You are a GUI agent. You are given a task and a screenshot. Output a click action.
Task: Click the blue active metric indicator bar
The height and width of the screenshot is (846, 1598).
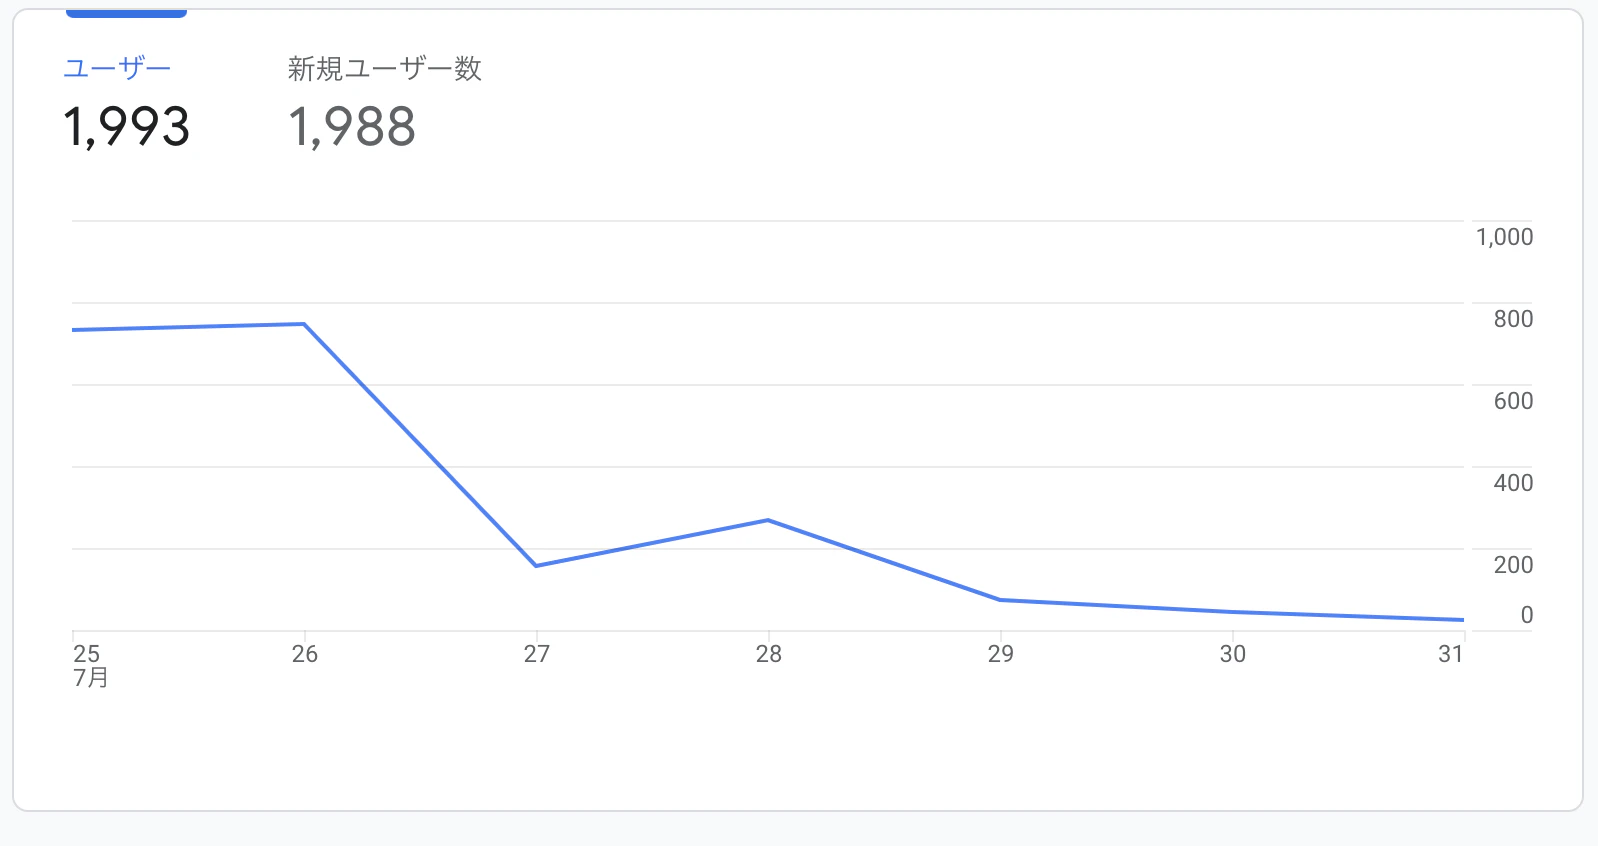125,13
